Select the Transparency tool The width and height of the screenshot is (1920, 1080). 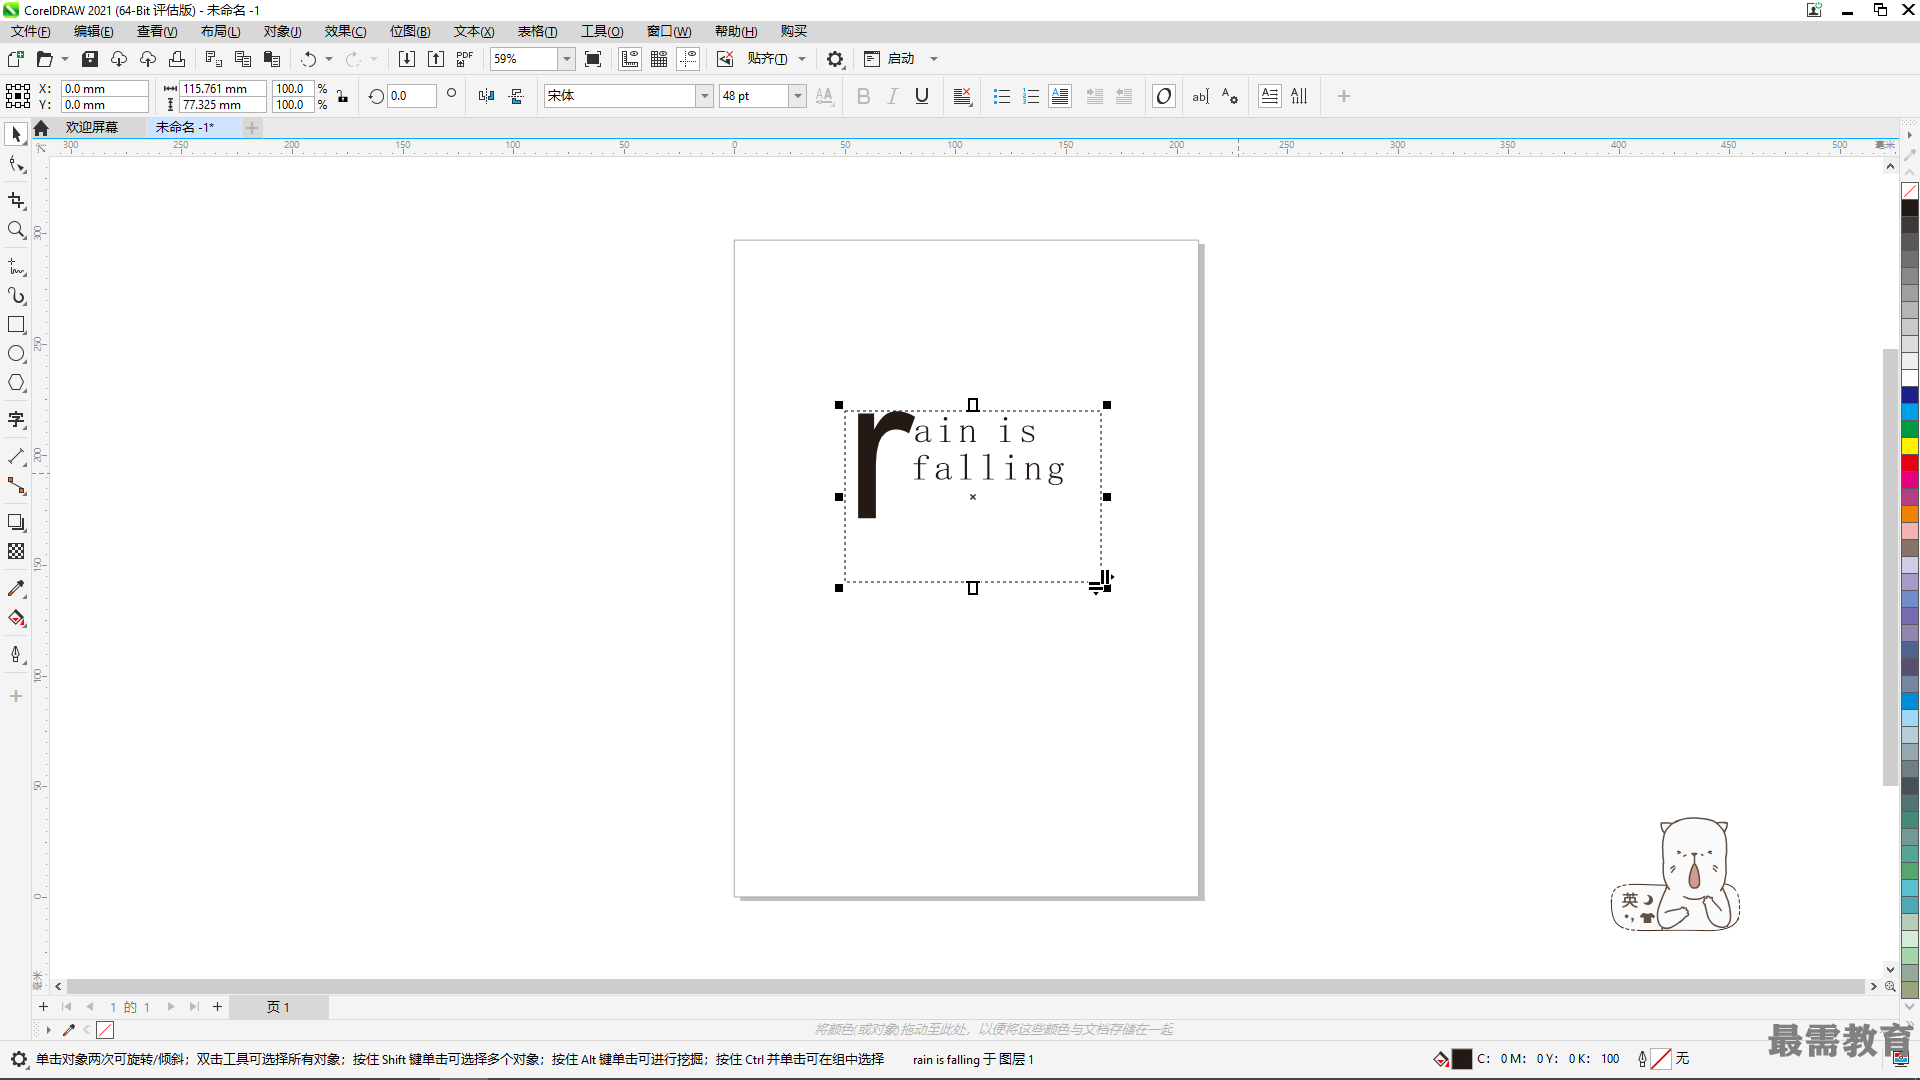click(16, 552)
